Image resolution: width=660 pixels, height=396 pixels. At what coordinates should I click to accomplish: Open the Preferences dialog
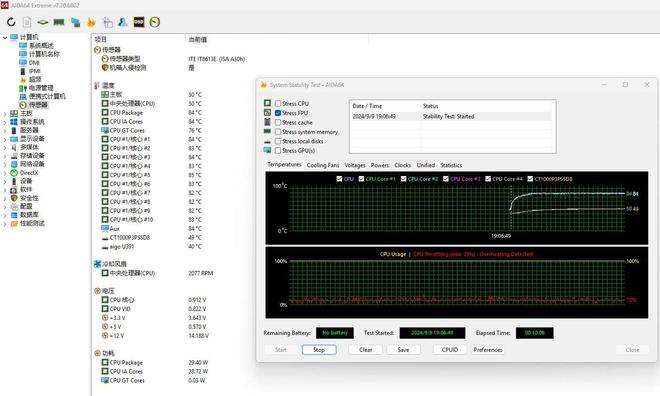coord(488,350)
